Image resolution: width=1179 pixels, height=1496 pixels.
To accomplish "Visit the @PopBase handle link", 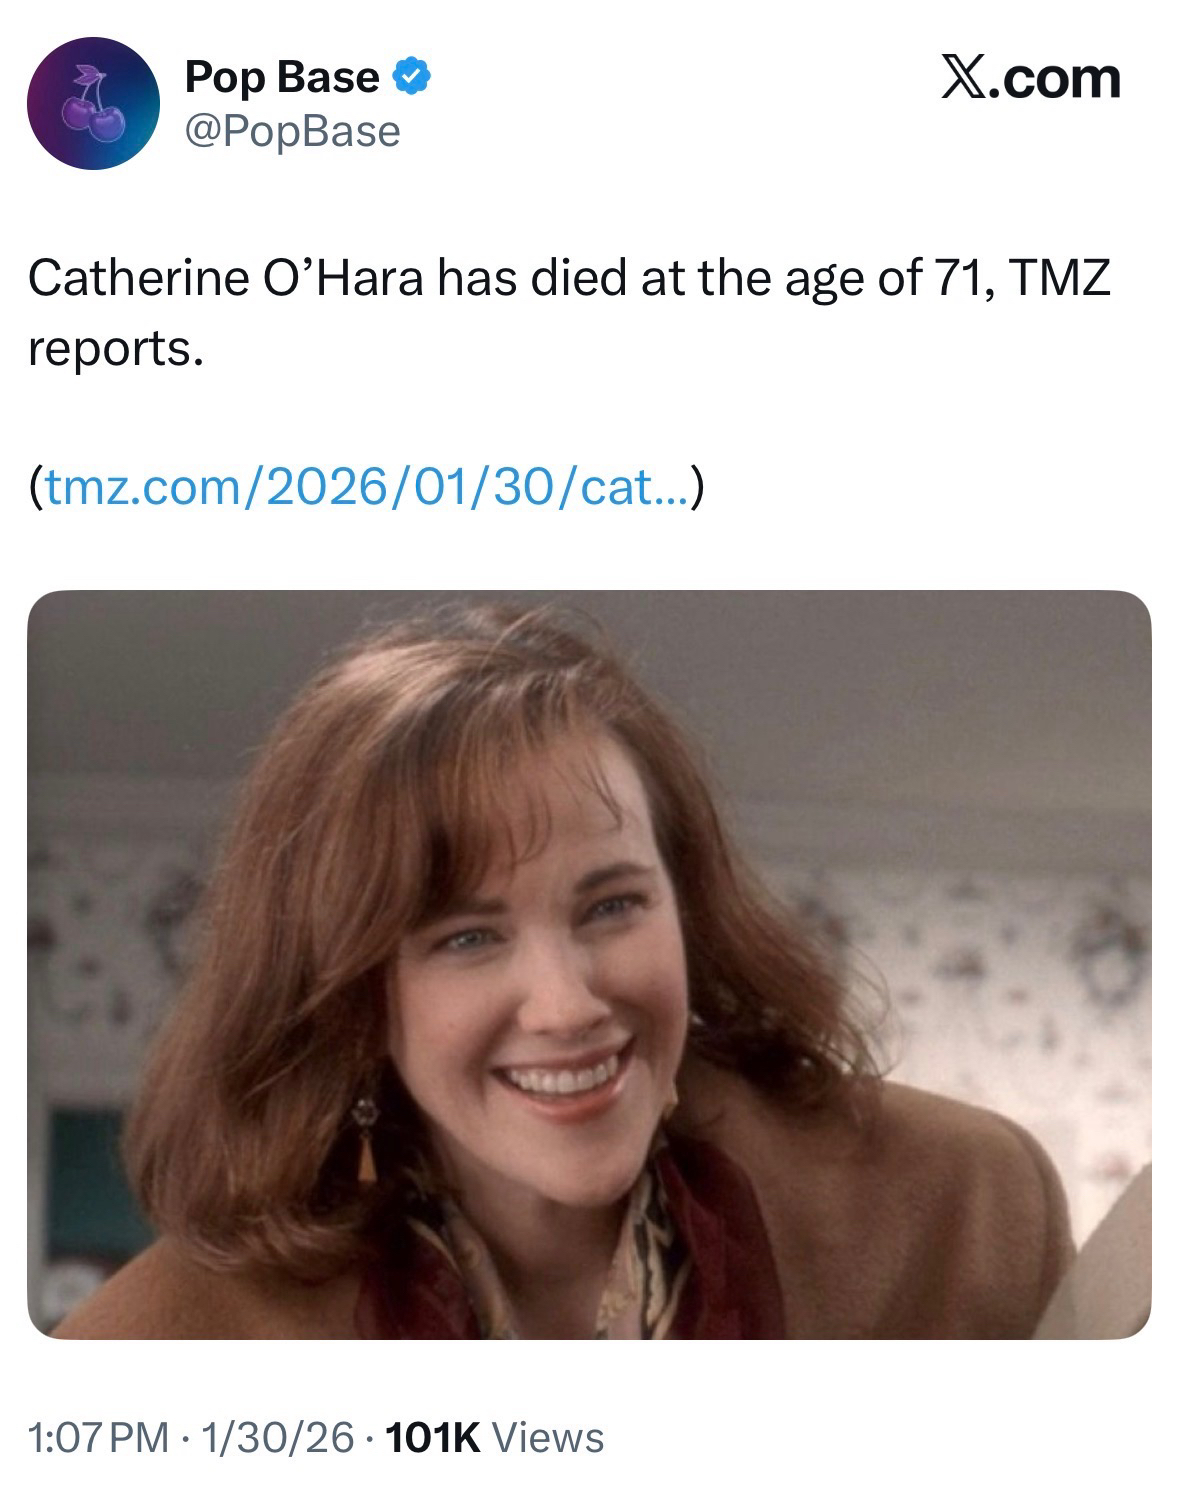I will pos(291,131).
